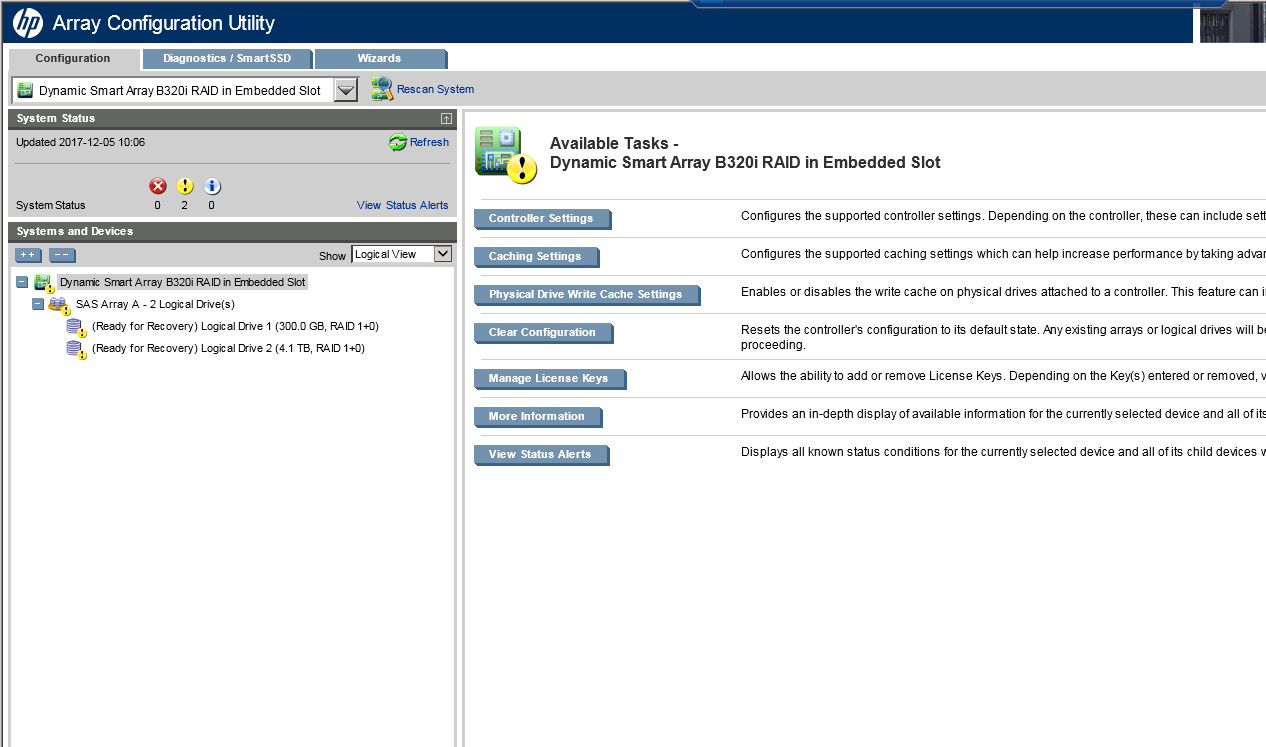Click the server thumbnail image in header
The height and width of the screenshot is (747, 1266).
1233,22
